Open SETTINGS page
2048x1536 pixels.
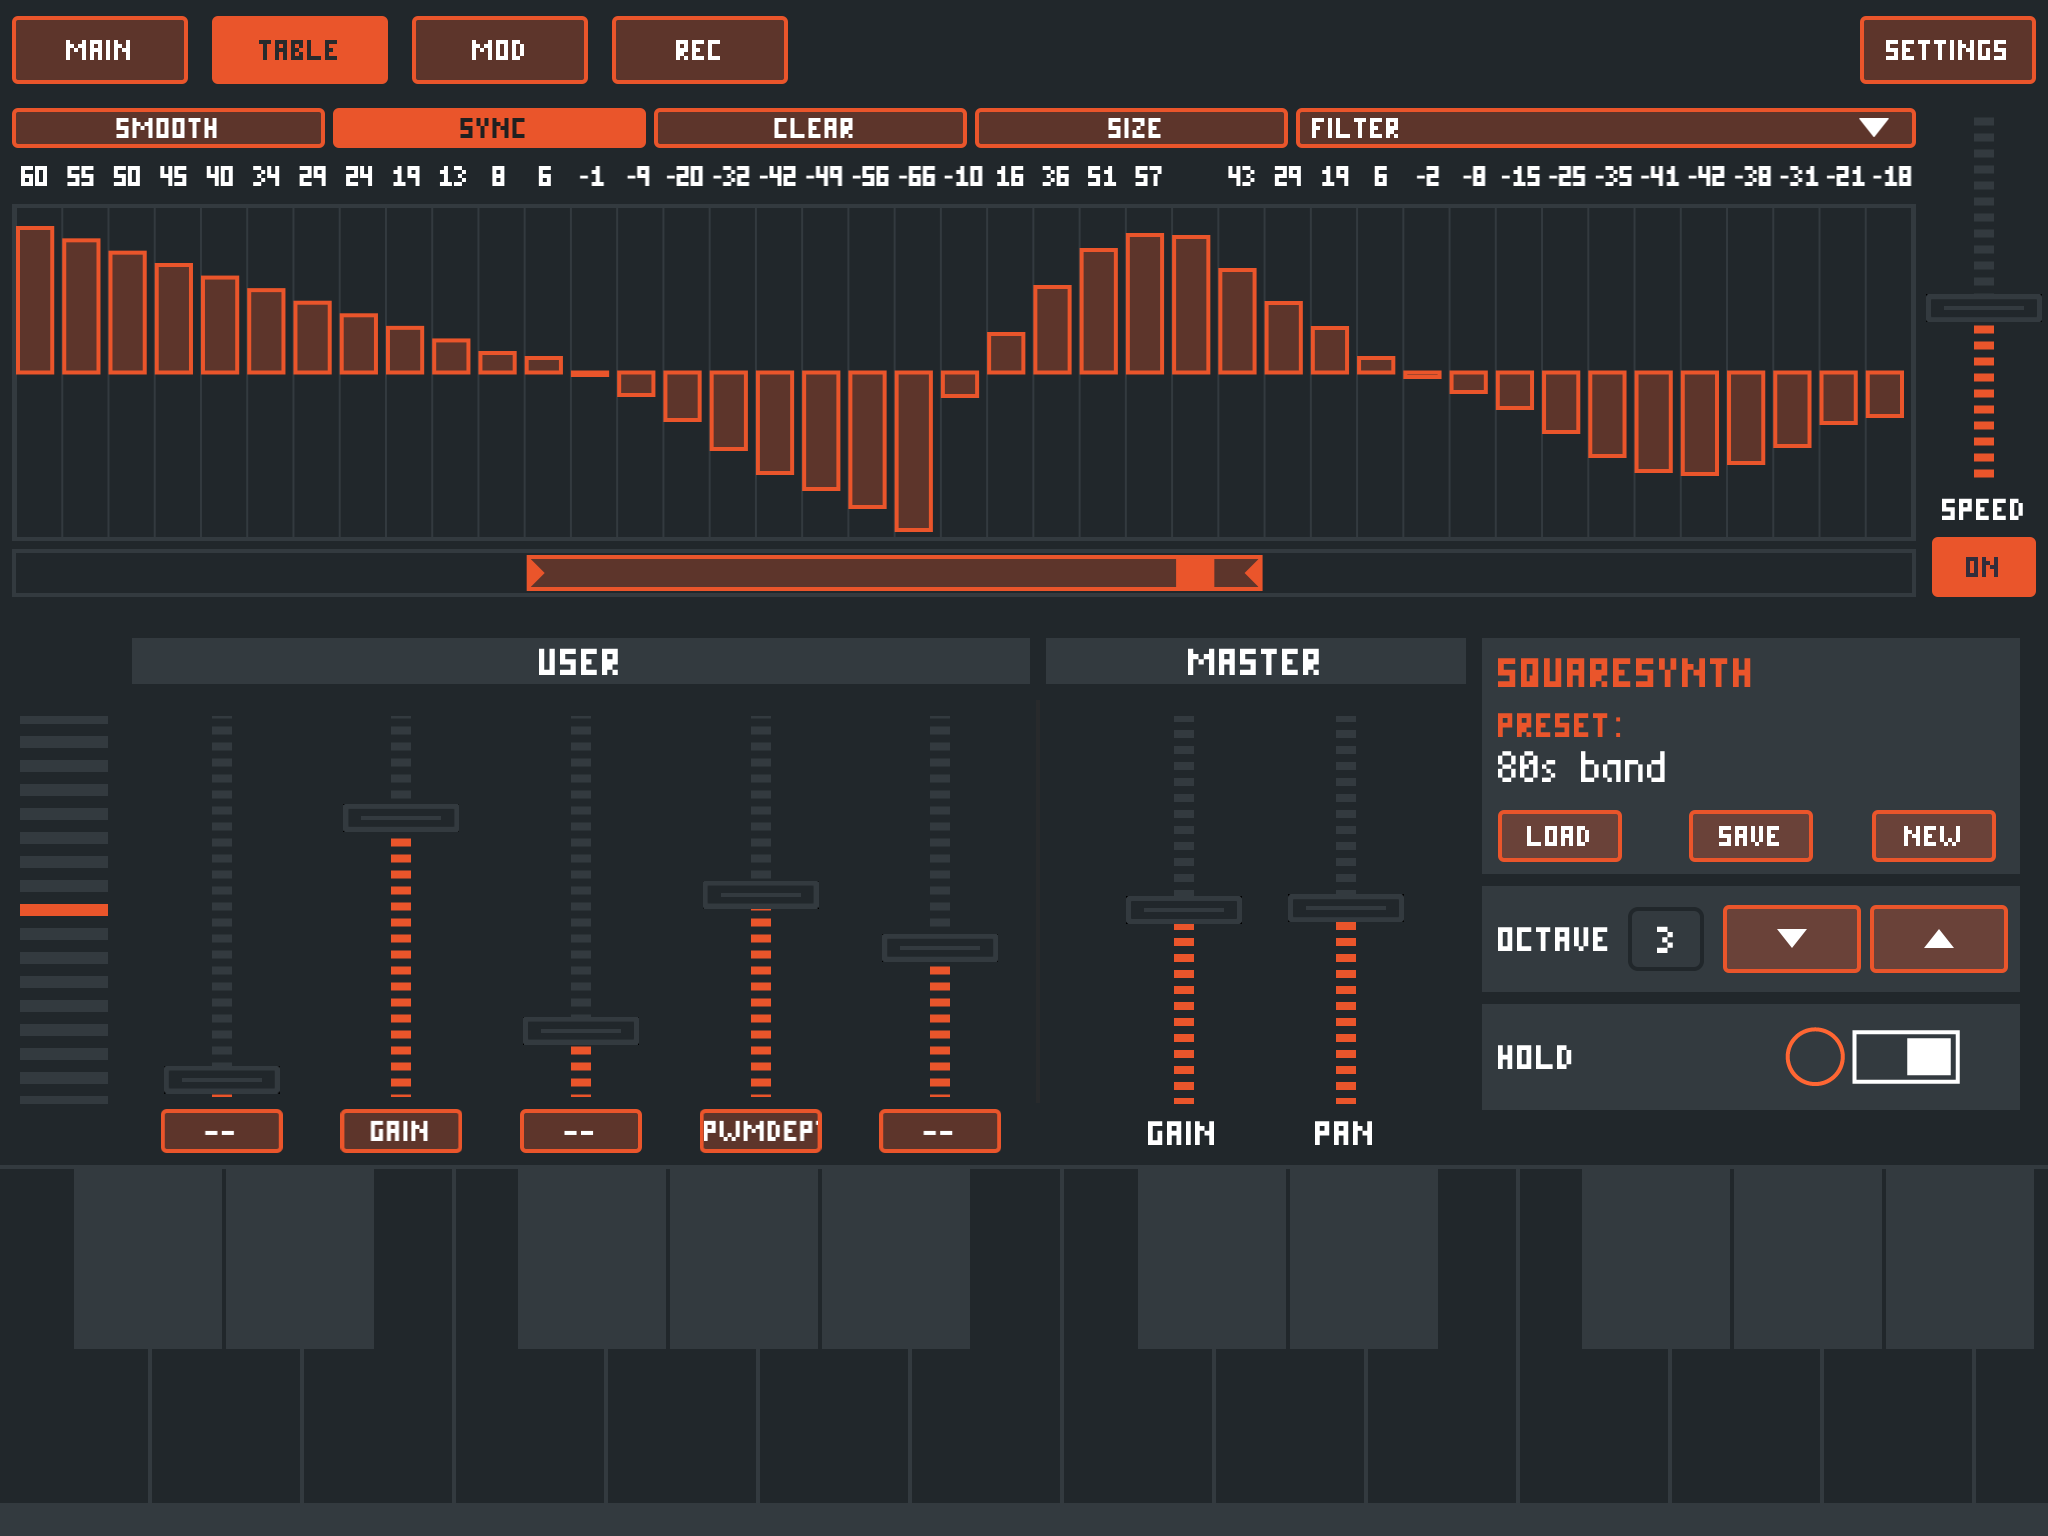pyautogui.click(x=1946, y=50)
